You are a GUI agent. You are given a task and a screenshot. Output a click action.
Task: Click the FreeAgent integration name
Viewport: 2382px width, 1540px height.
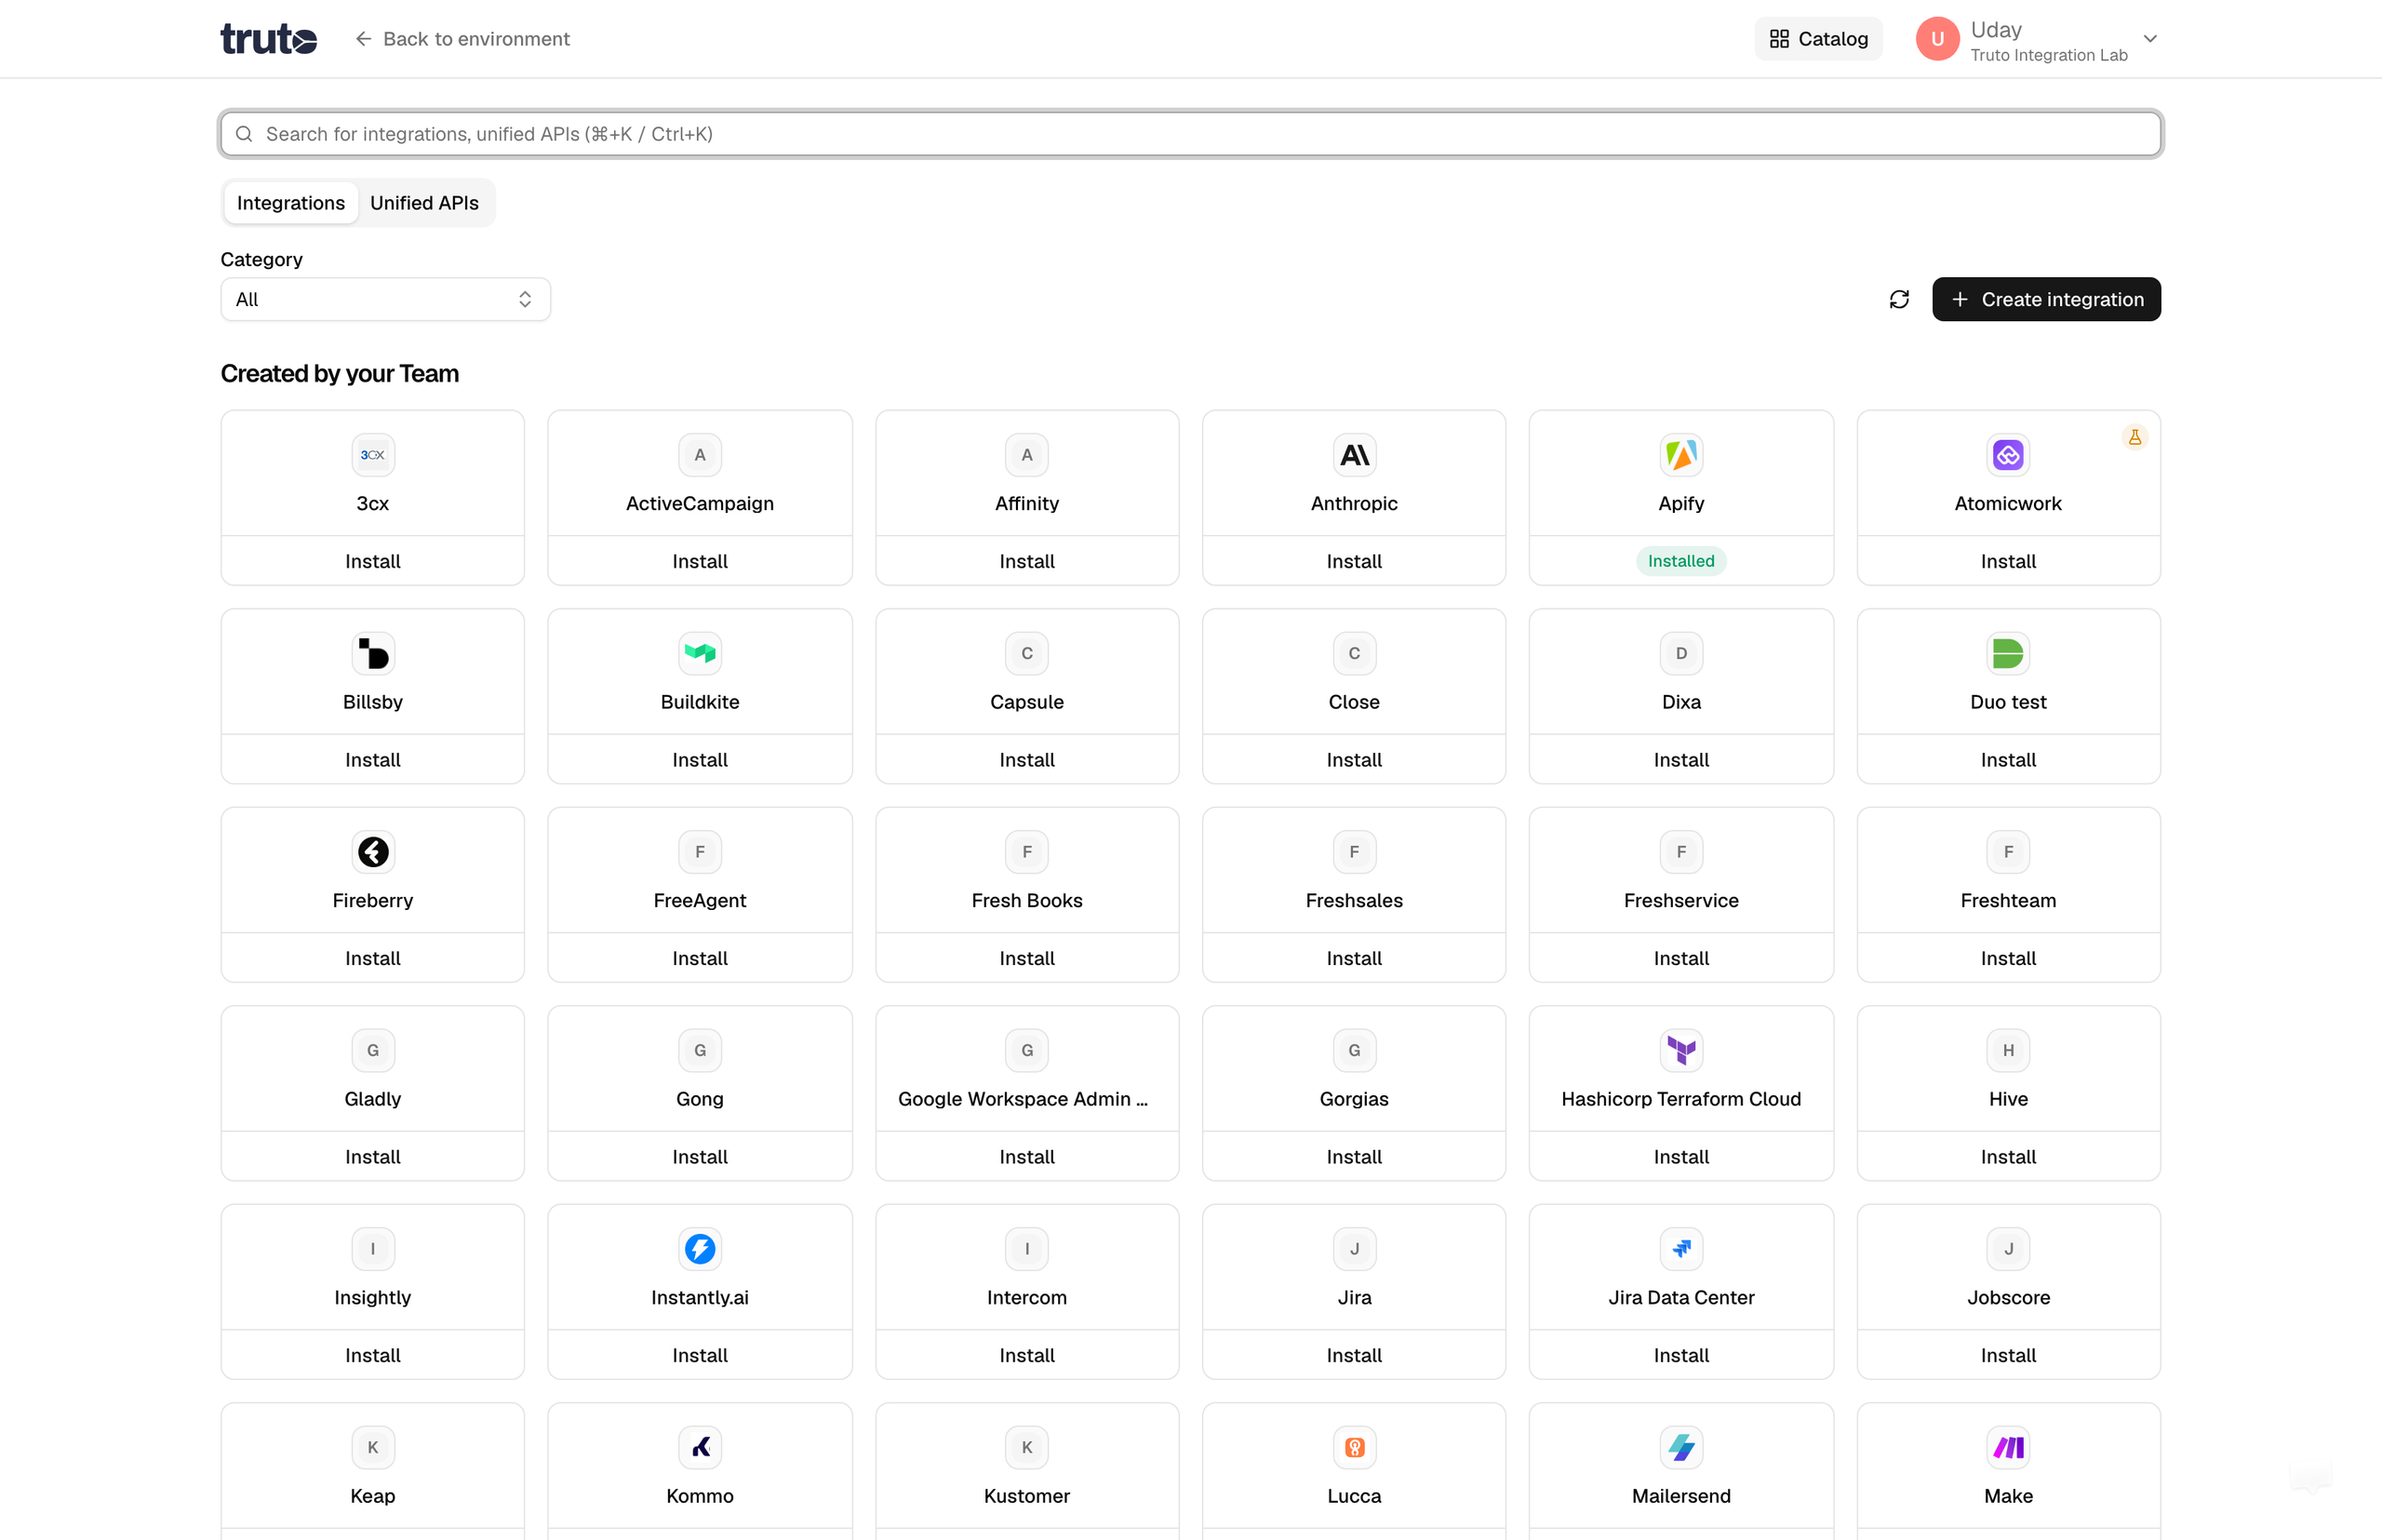coord(700,900)
